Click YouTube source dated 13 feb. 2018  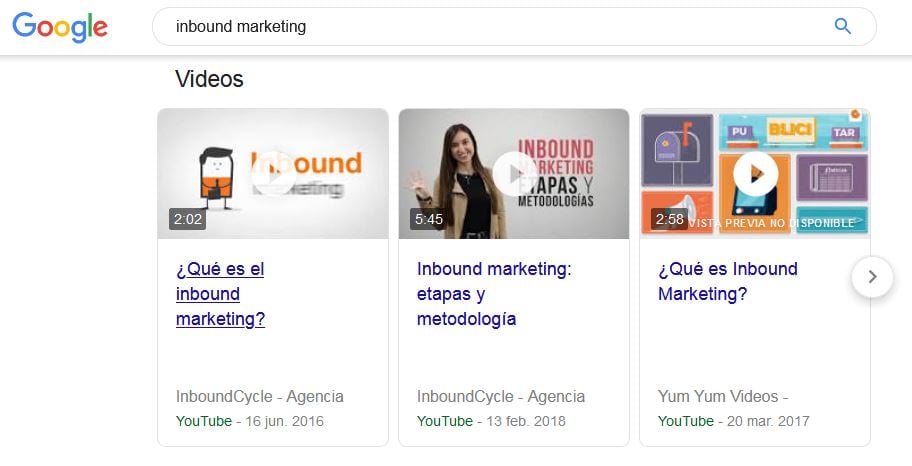[444, 421]
